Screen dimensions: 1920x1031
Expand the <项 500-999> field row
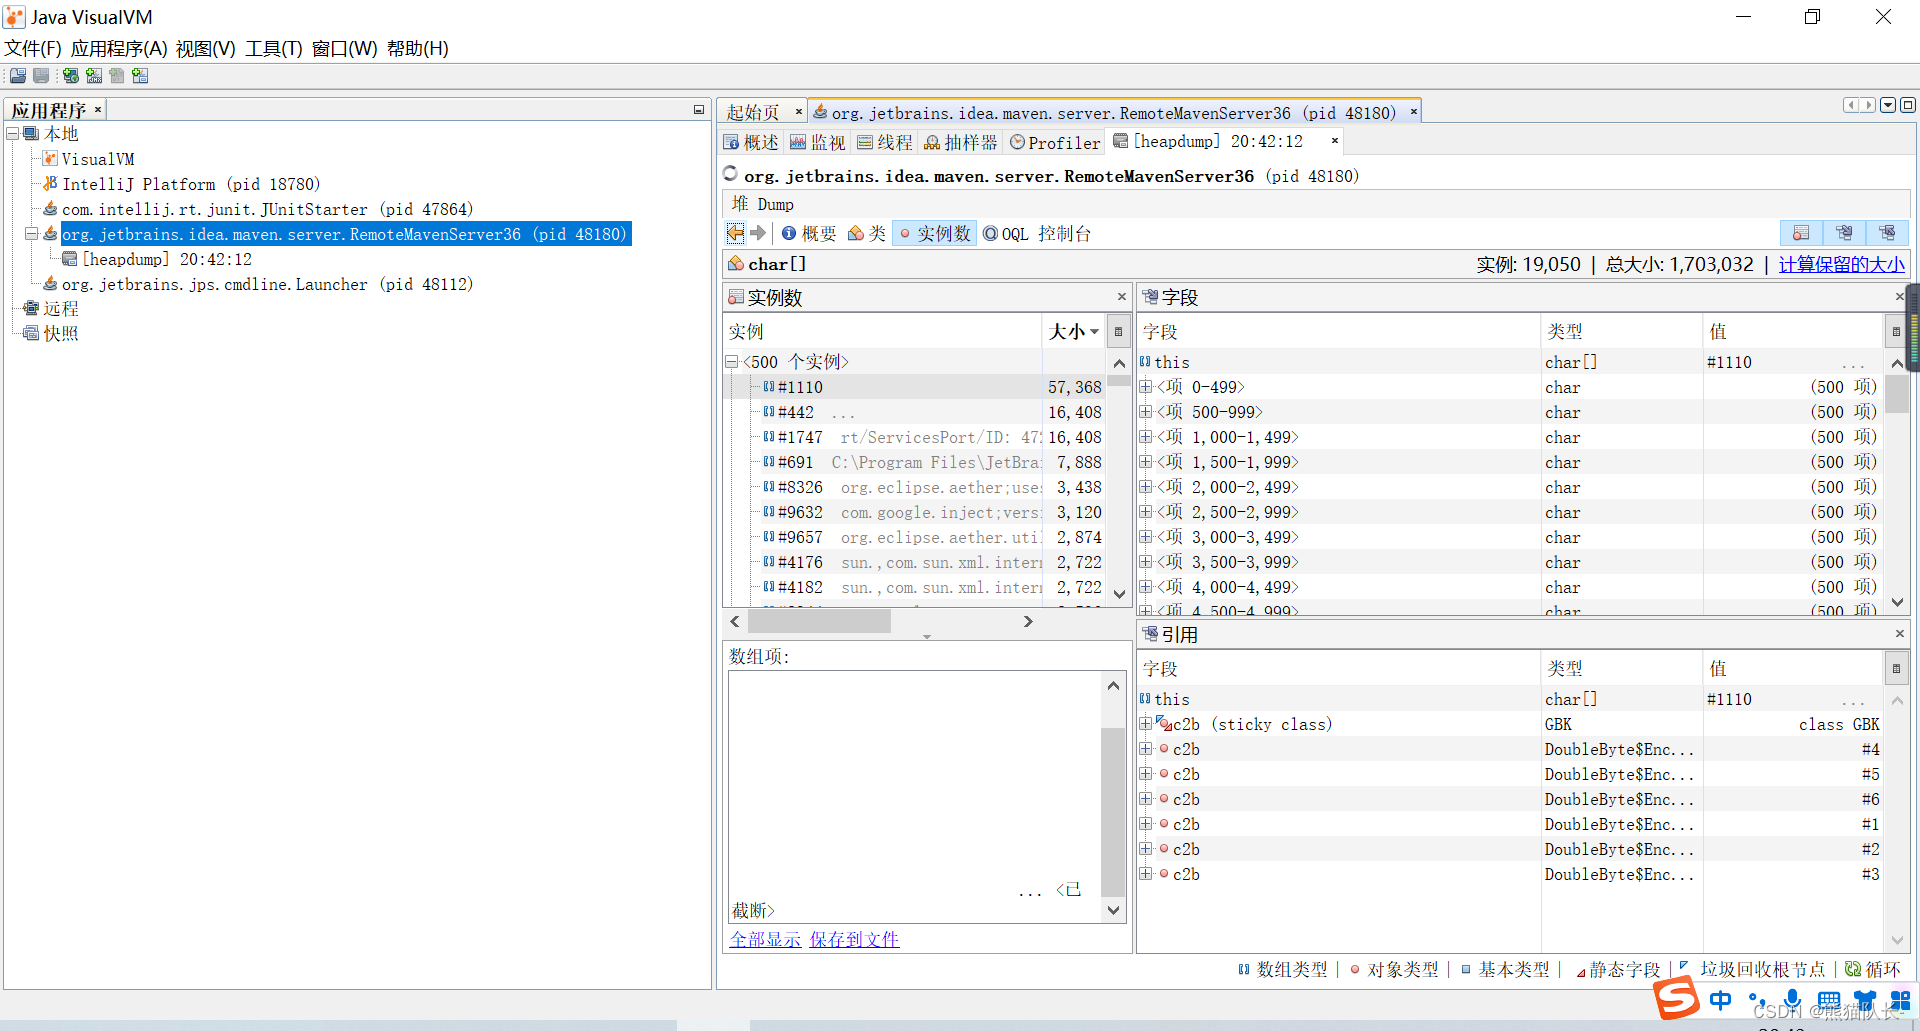[x=1146, y=412]
